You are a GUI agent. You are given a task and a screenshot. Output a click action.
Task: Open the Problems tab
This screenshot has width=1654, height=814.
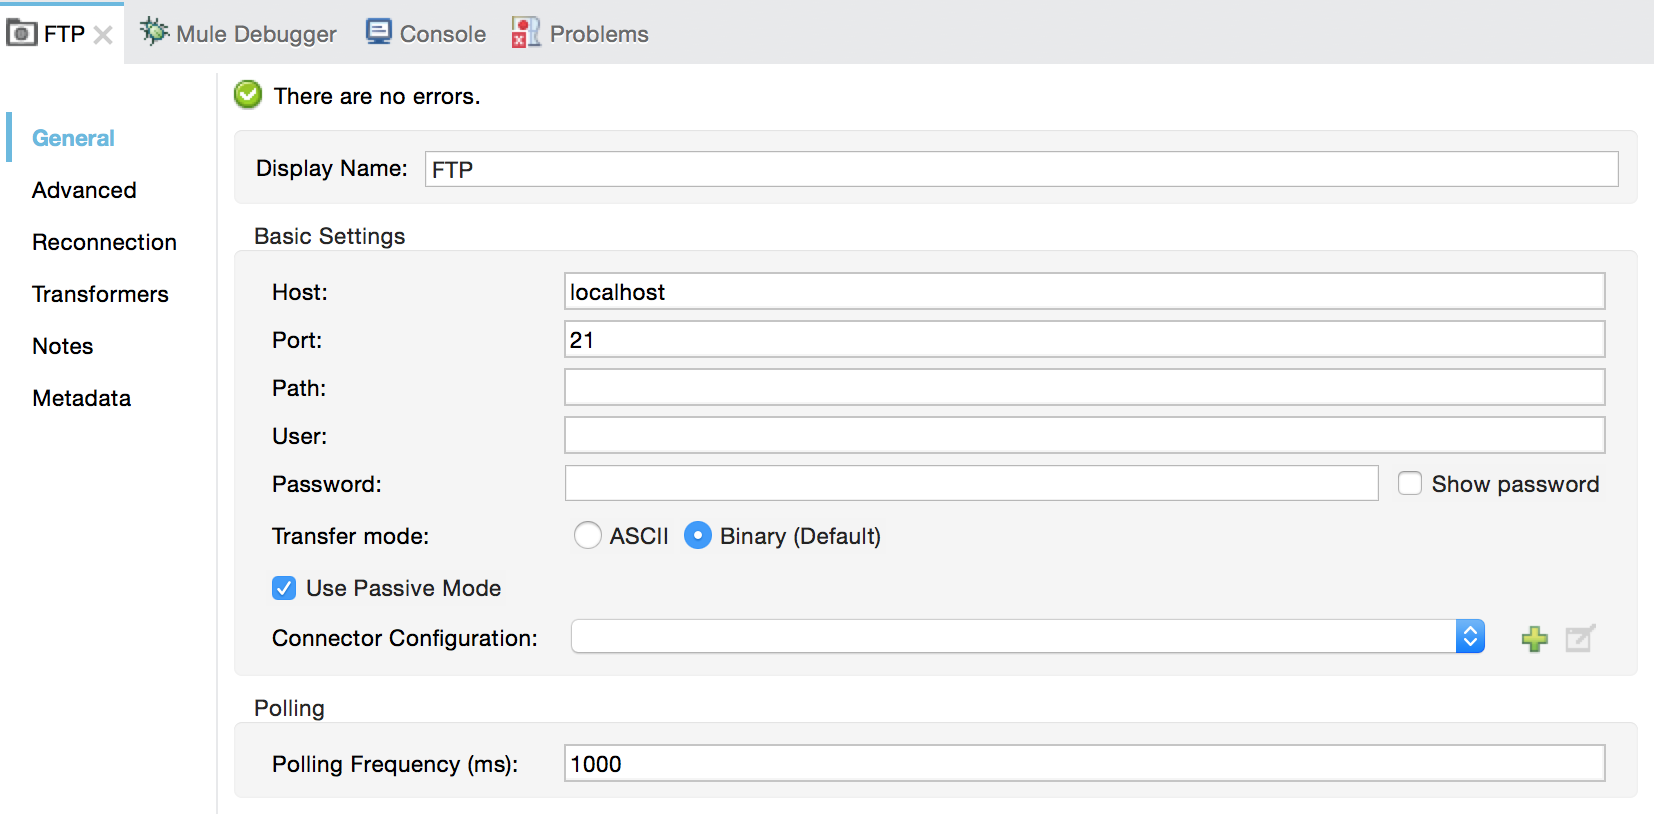[580, 33]
